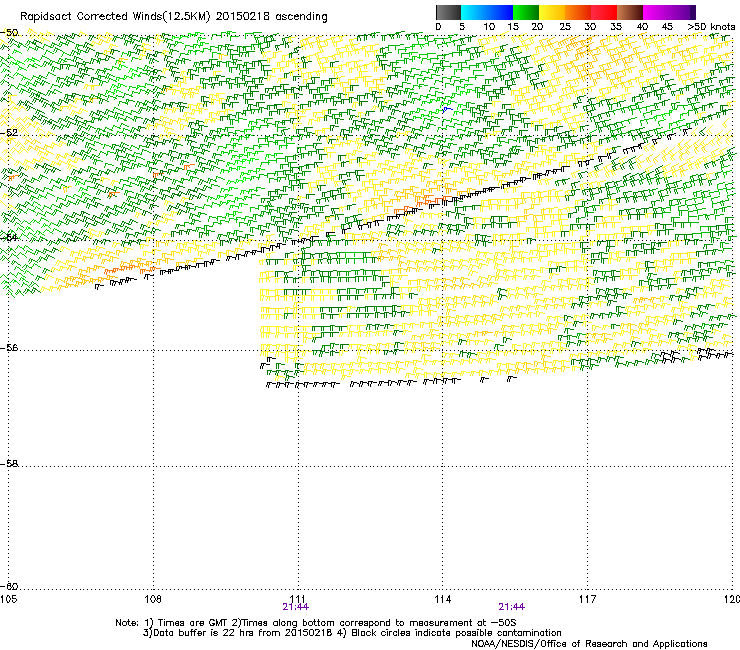740x650 pixels.
Task: Click the '105' longitude label
Action: click(x=8, y=599)
